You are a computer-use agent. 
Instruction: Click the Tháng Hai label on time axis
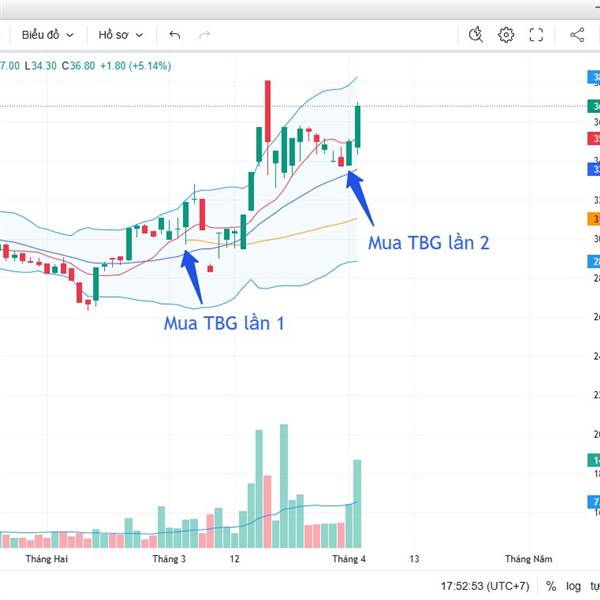tap(47, 559)
